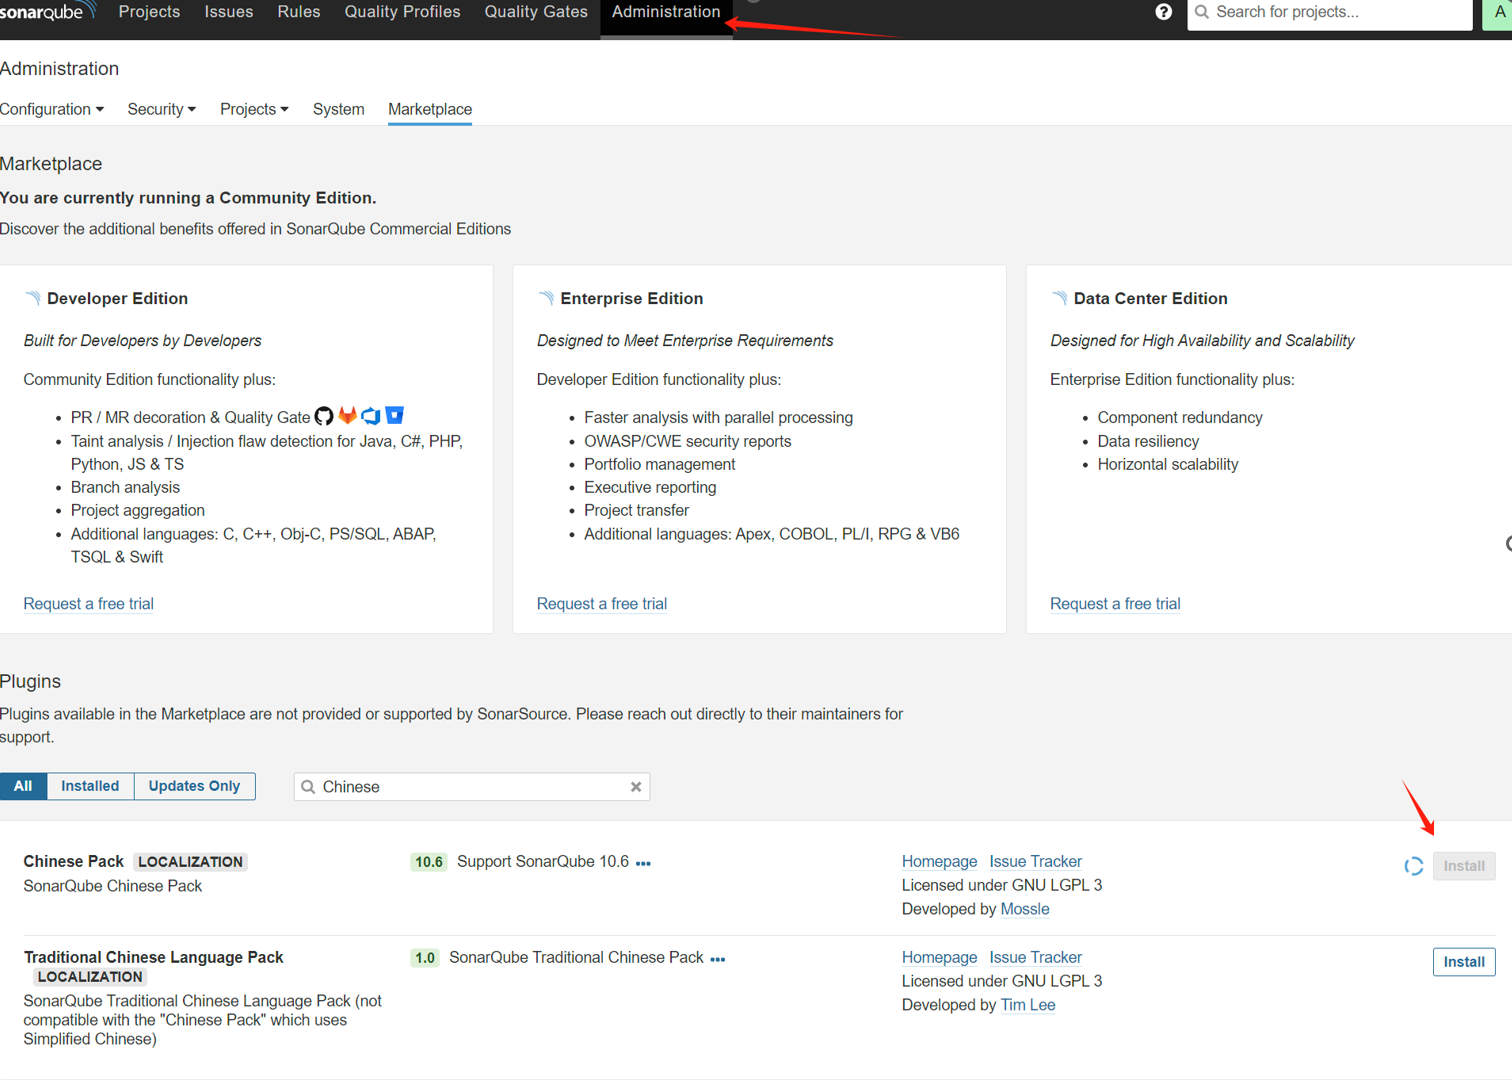Select the Marketplace tab
The width and height of the screenshot is (1512, 1080).
(430, 109)
